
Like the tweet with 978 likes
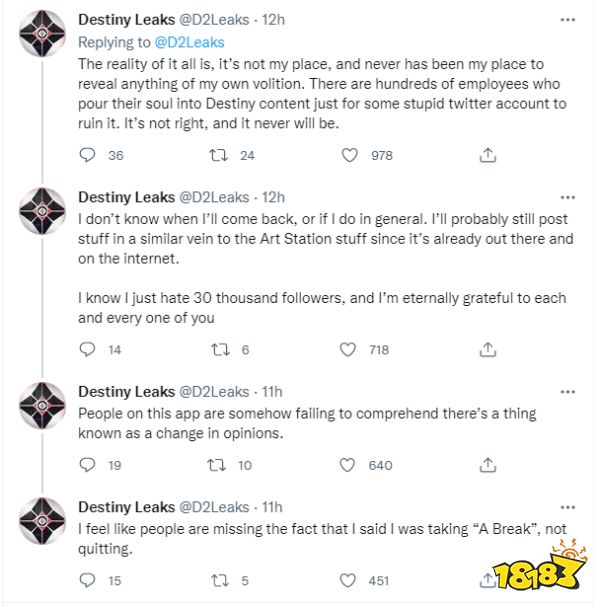(x=349, y=155)
